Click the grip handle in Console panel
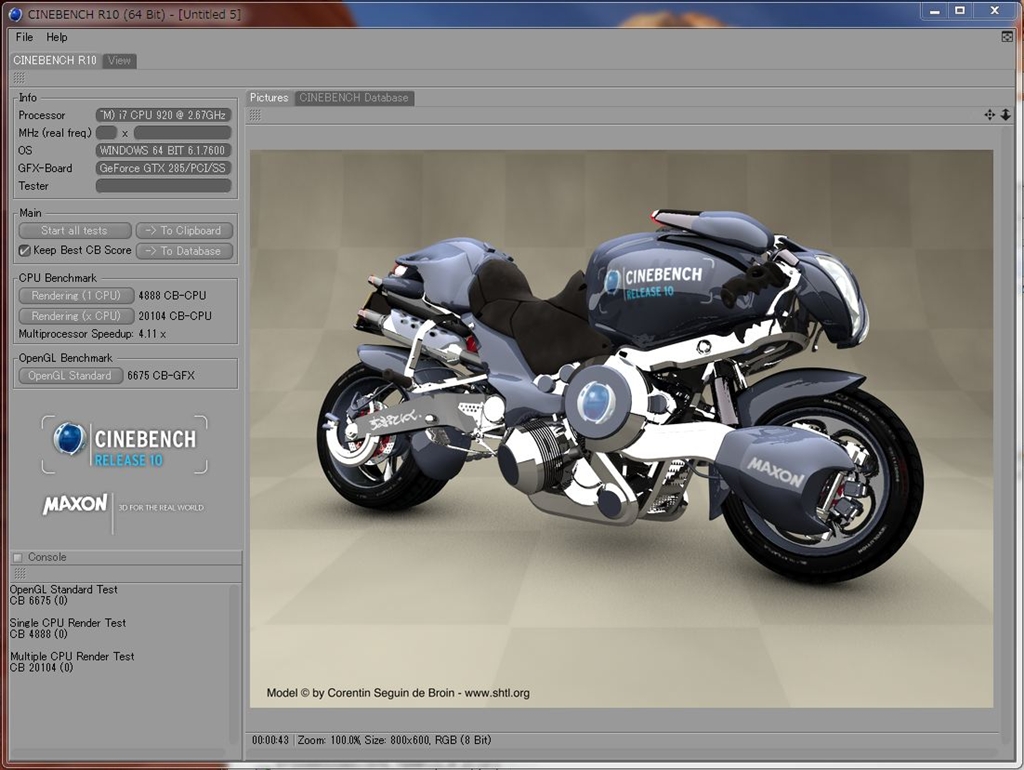The image size is (1024, 770). [x=20, y=573]
